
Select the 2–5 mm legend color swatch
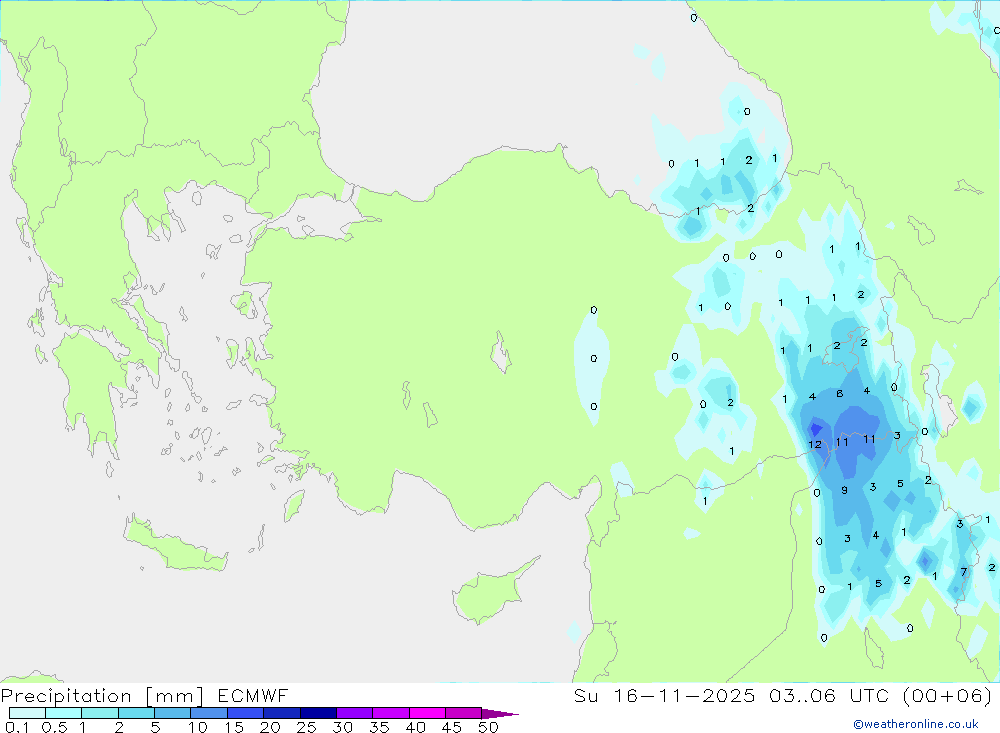pyautogui.click(x=136, y=713)
